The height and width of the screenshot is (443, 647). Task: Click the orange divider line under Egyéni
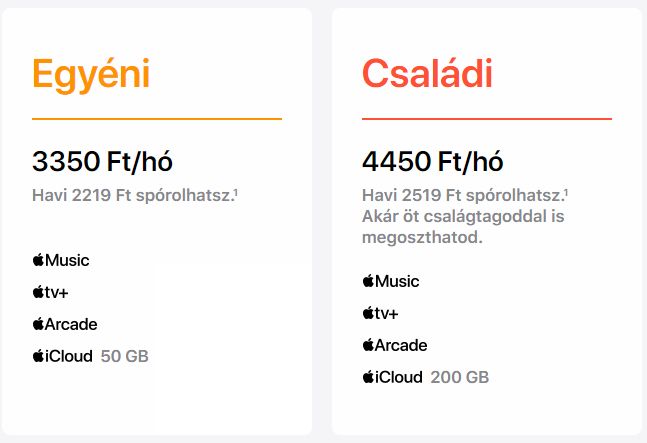[157, 119]
